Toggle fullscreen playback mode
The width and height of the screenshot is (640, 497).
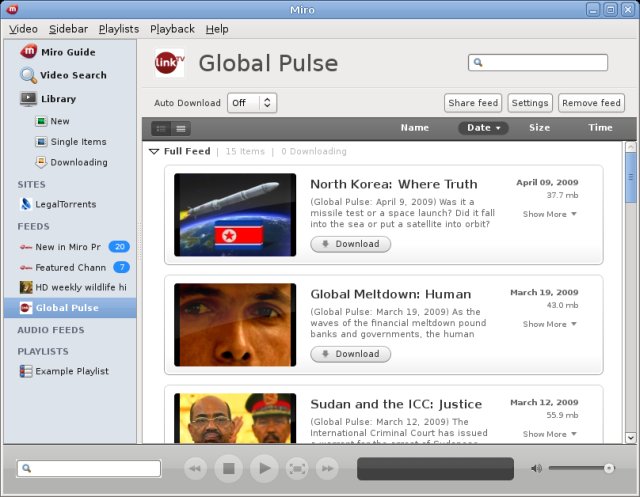[x=297, y=468]
